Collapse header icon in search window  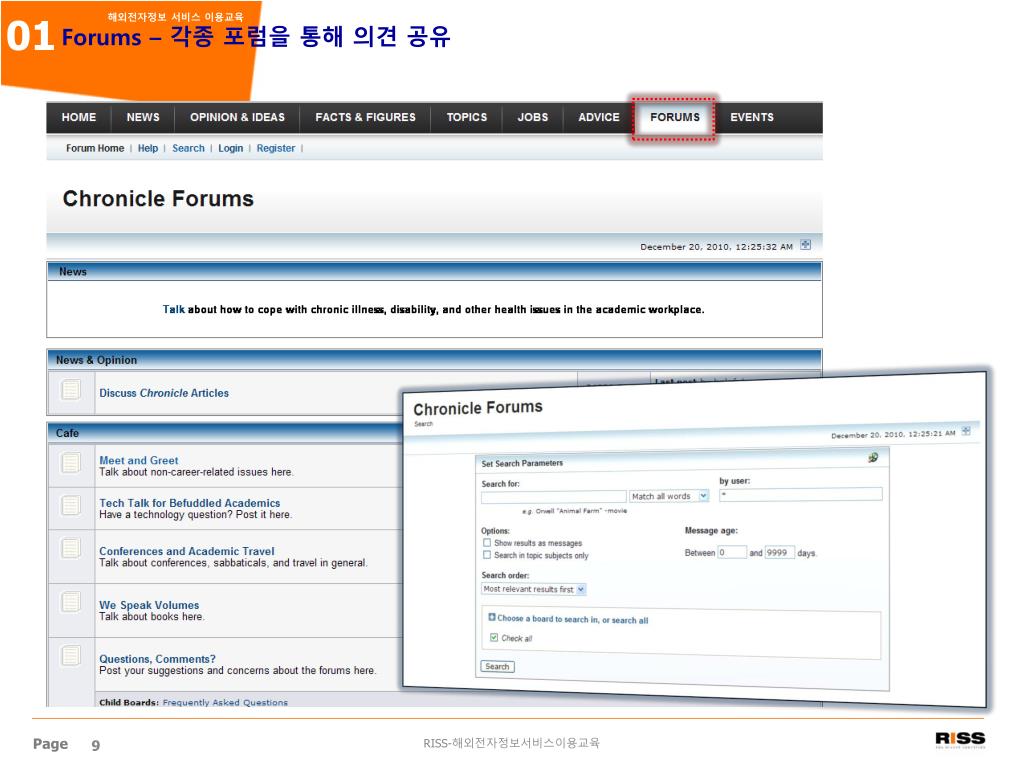pos(966,431)
